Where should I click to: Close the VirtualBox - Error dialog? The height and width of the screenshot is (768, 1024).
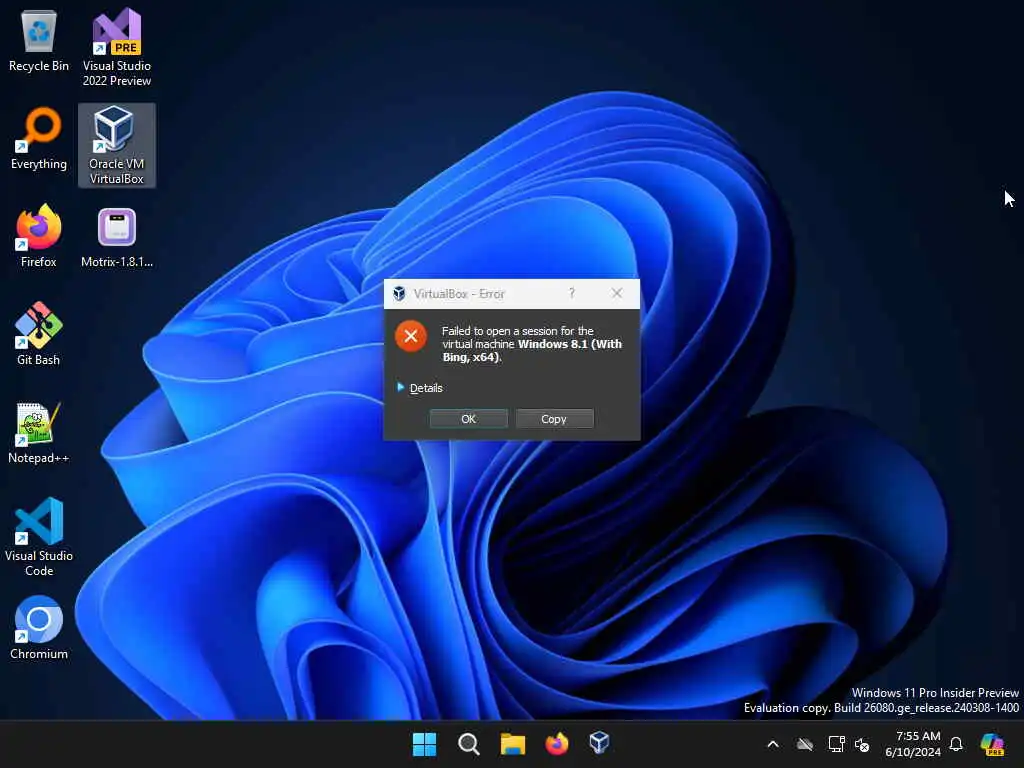point(617,293)
